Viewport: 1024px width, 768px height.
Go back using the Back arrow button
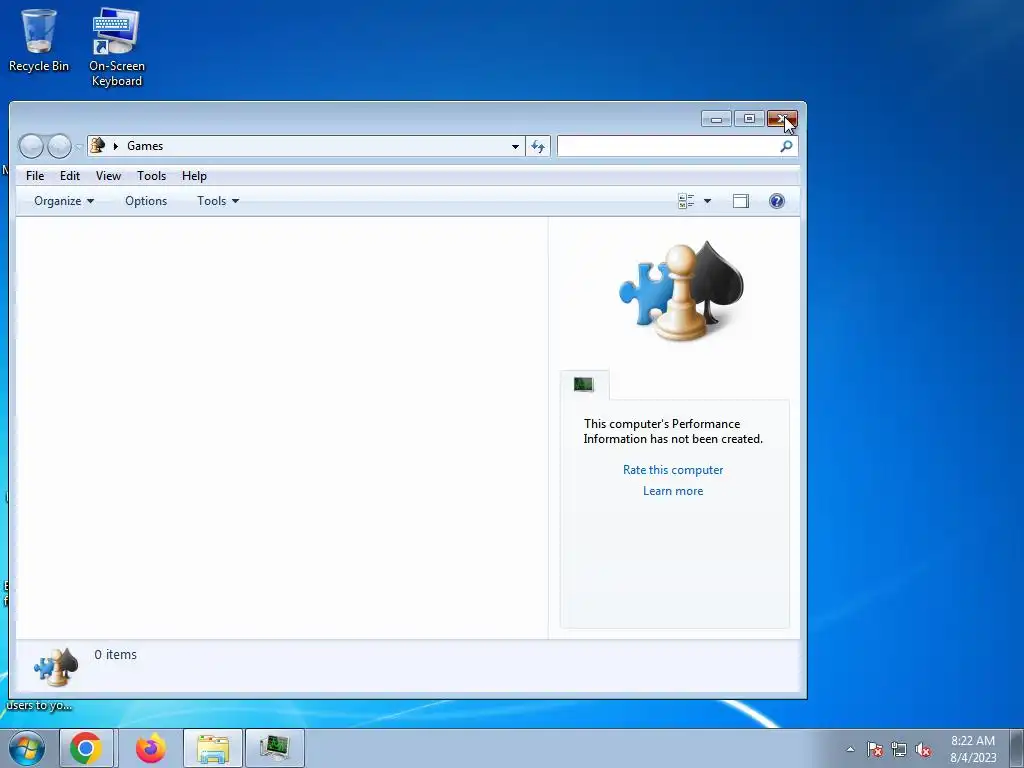31,146
